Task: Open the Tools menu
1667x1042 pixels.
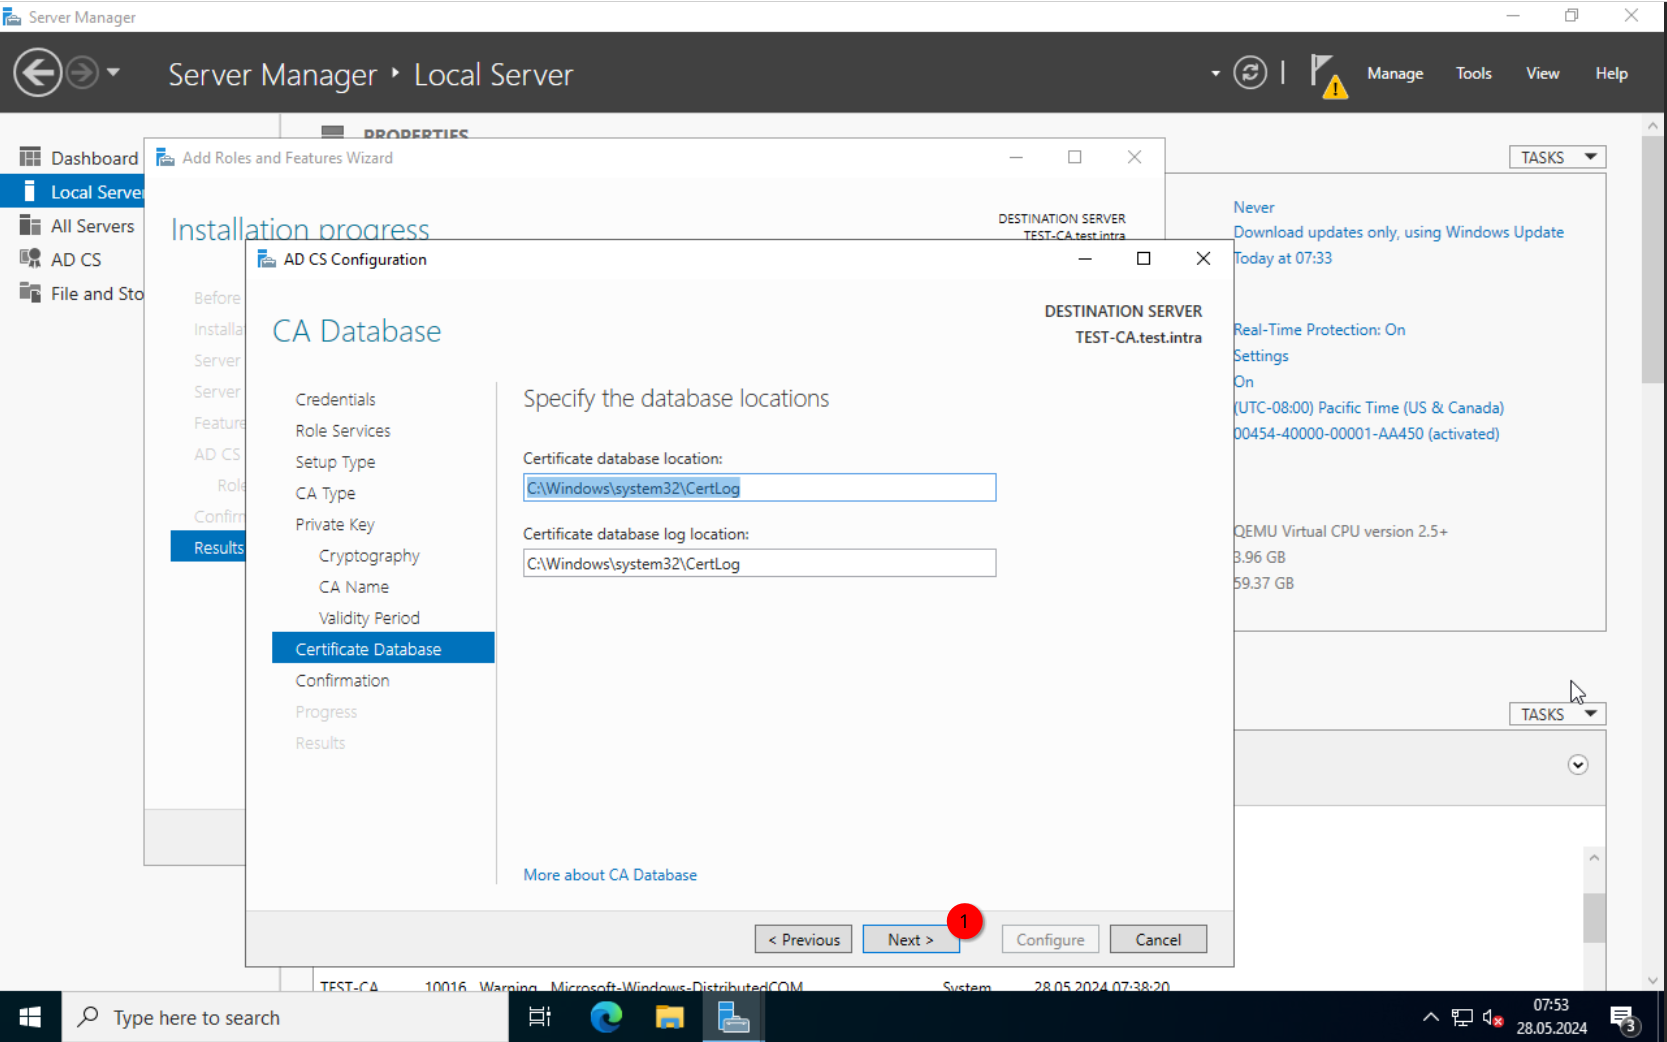Action: click(1473, 73)
